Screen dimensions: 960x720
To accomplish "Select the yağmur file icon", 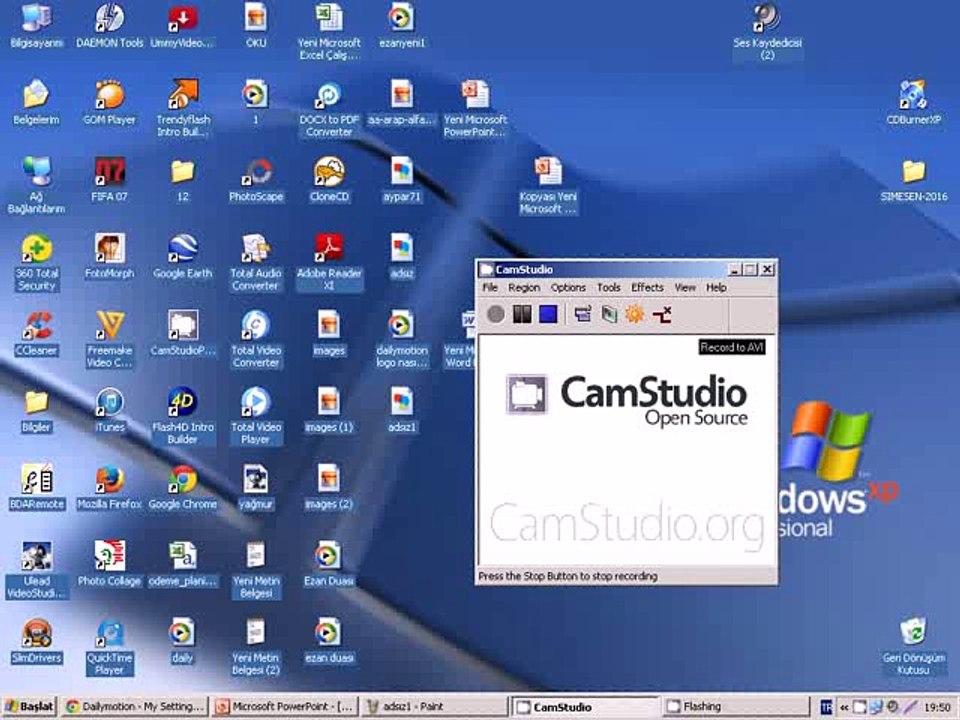I will [x=256, y=487].
